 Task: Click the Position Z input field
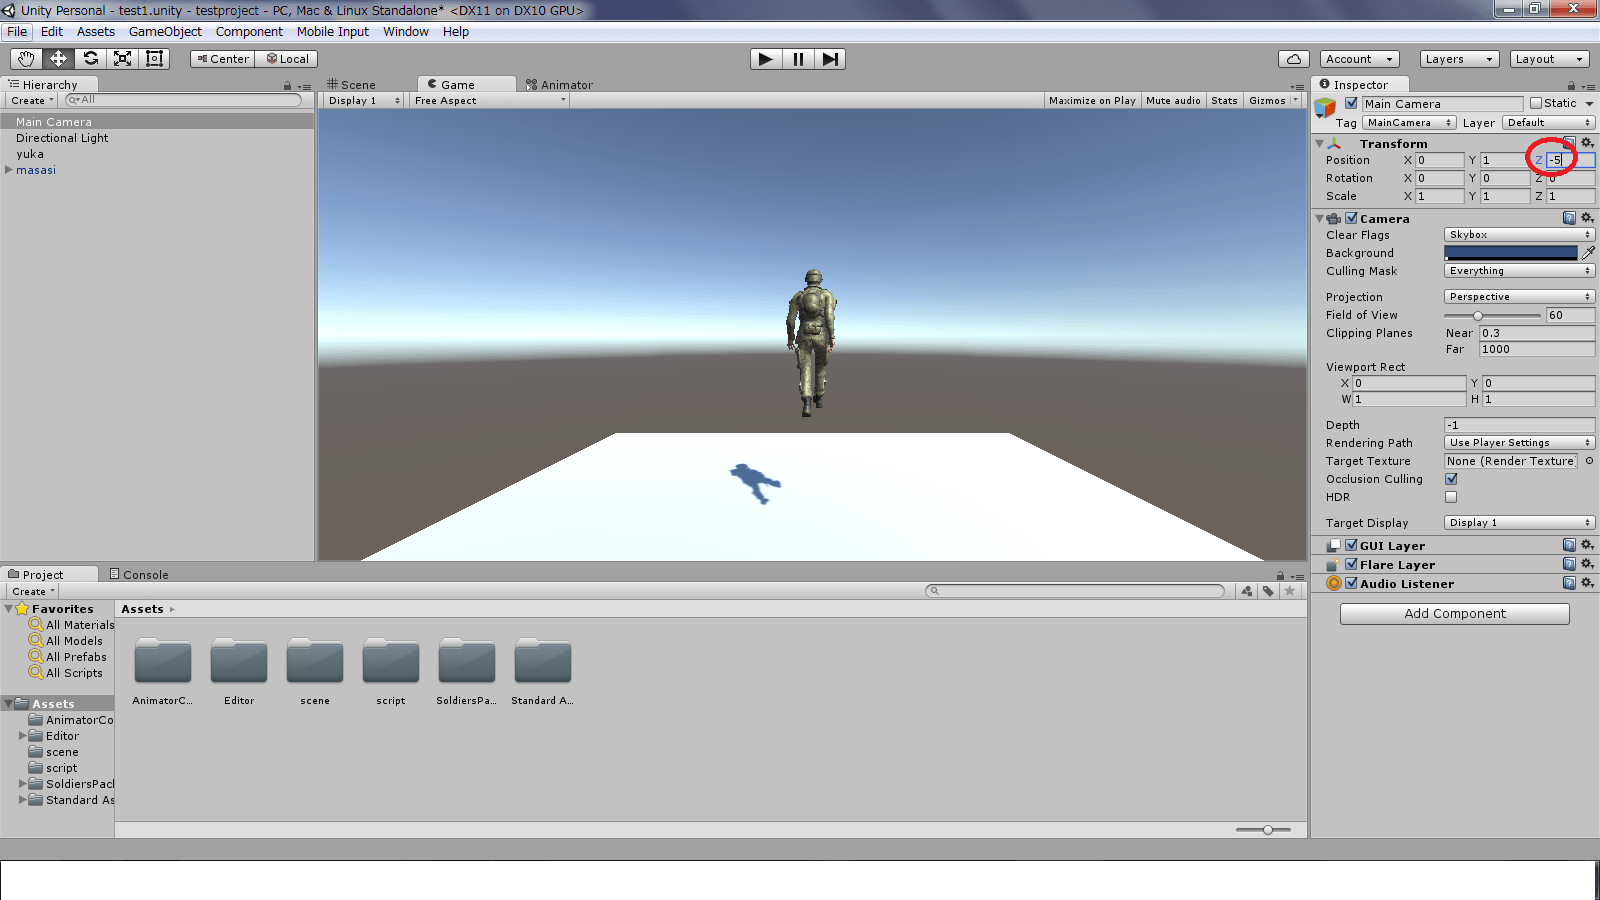pos(1571,160)
